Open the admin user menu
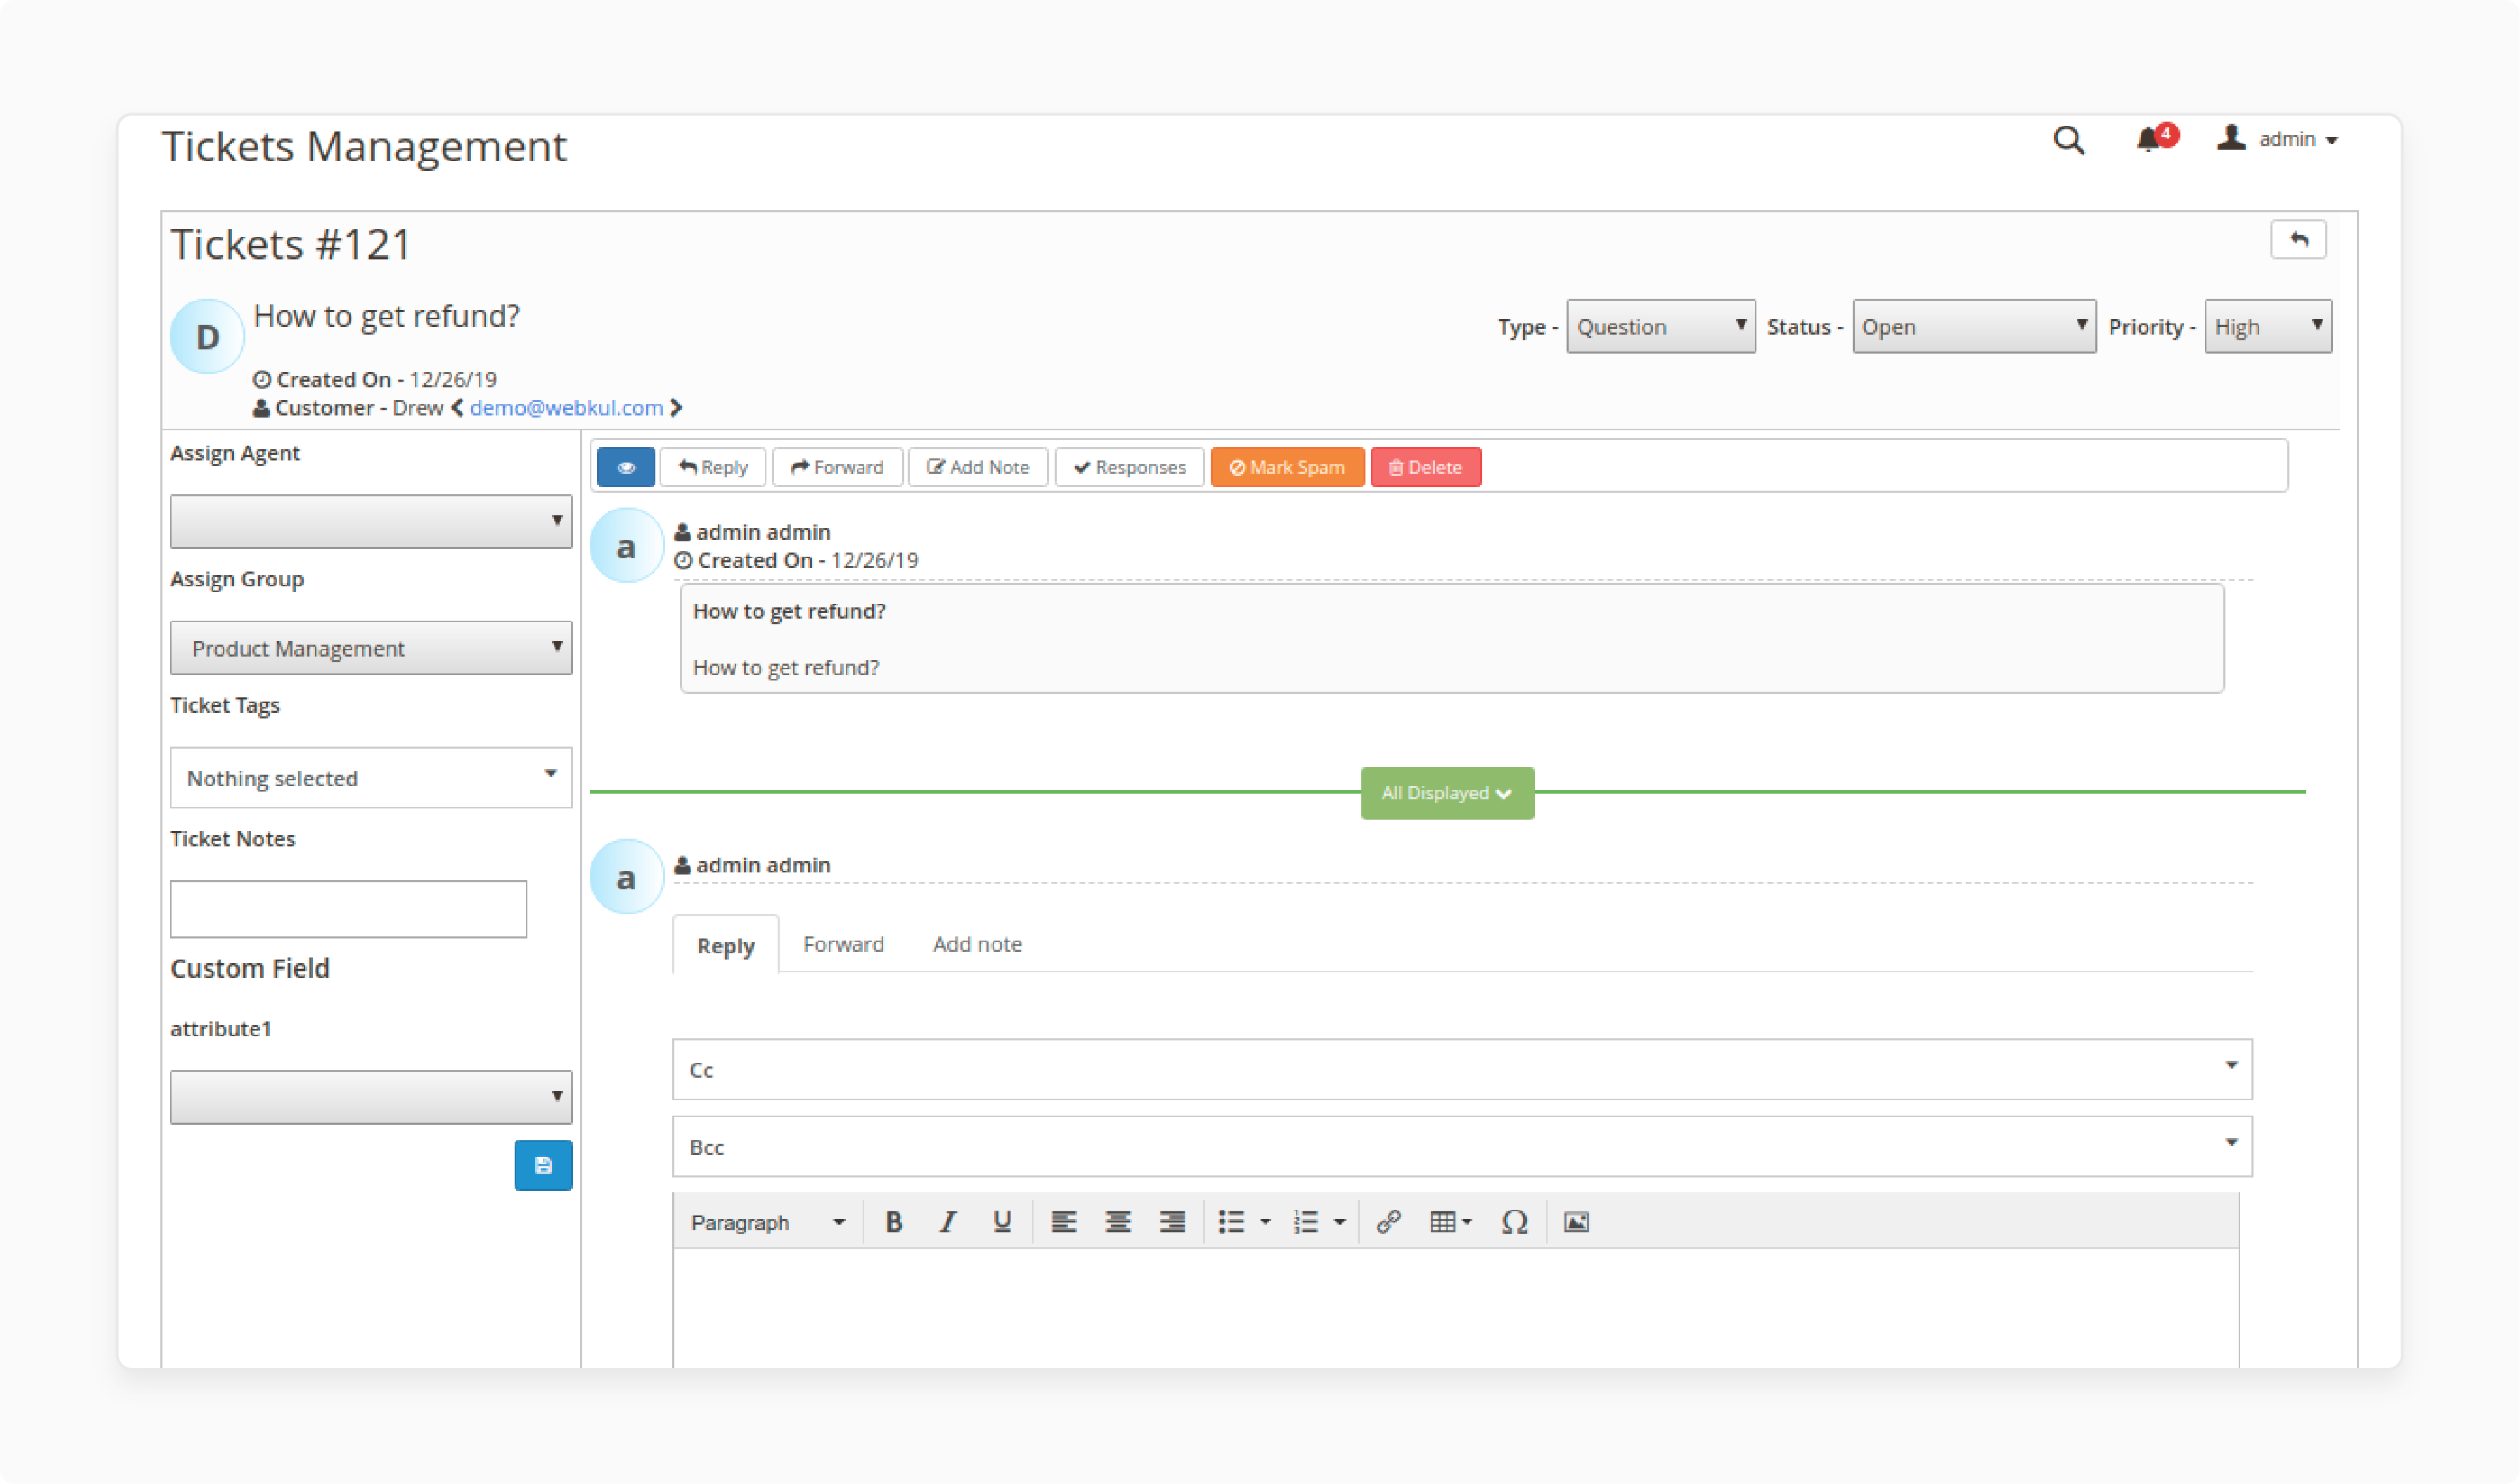This screenshot has width=2520, height=1484. click(2277, 139)
